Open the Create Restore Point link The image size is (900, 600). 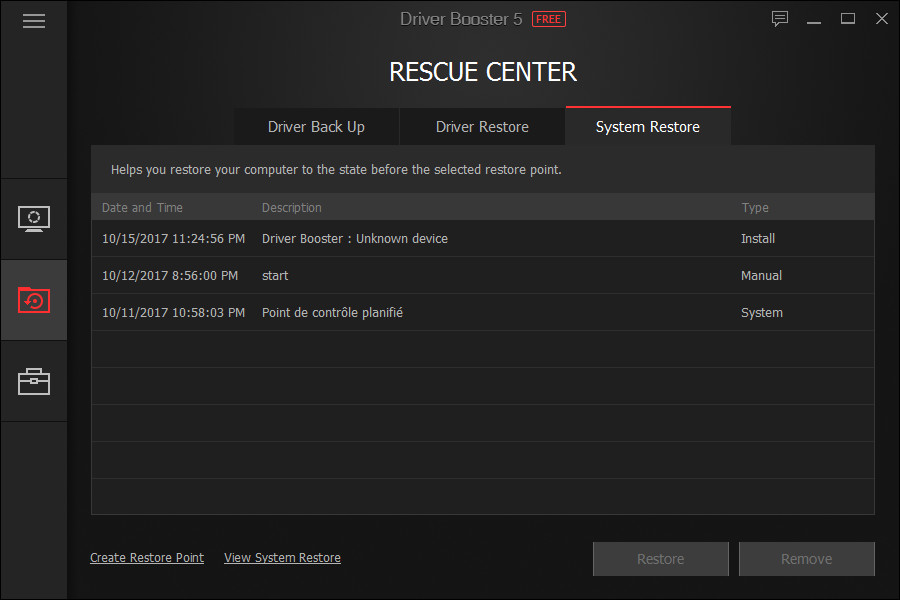point(146,557)
